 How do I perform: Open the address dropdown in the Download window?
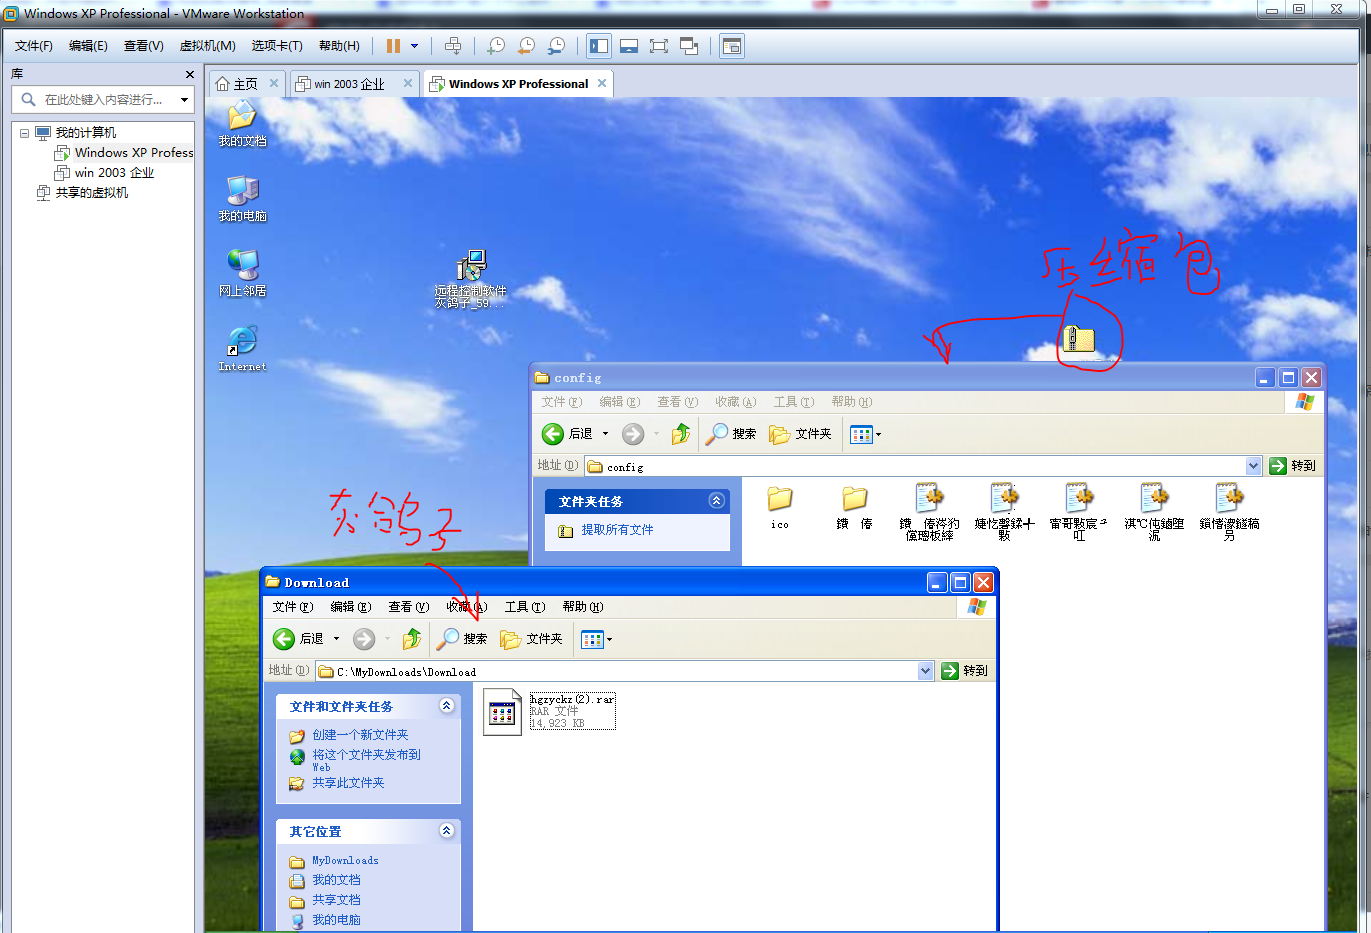point(926,671)
